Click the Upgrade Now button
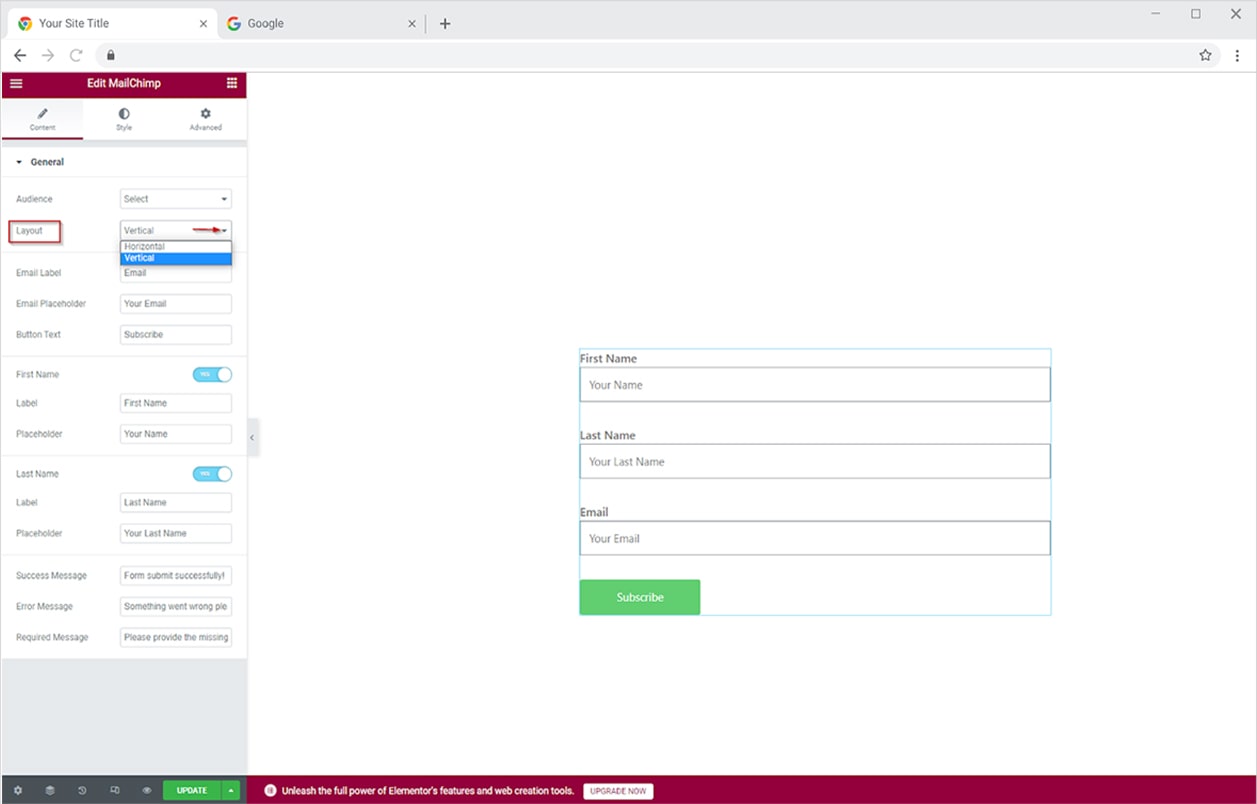The width and height of the screenshot is (1257, 804). (618, 791)
